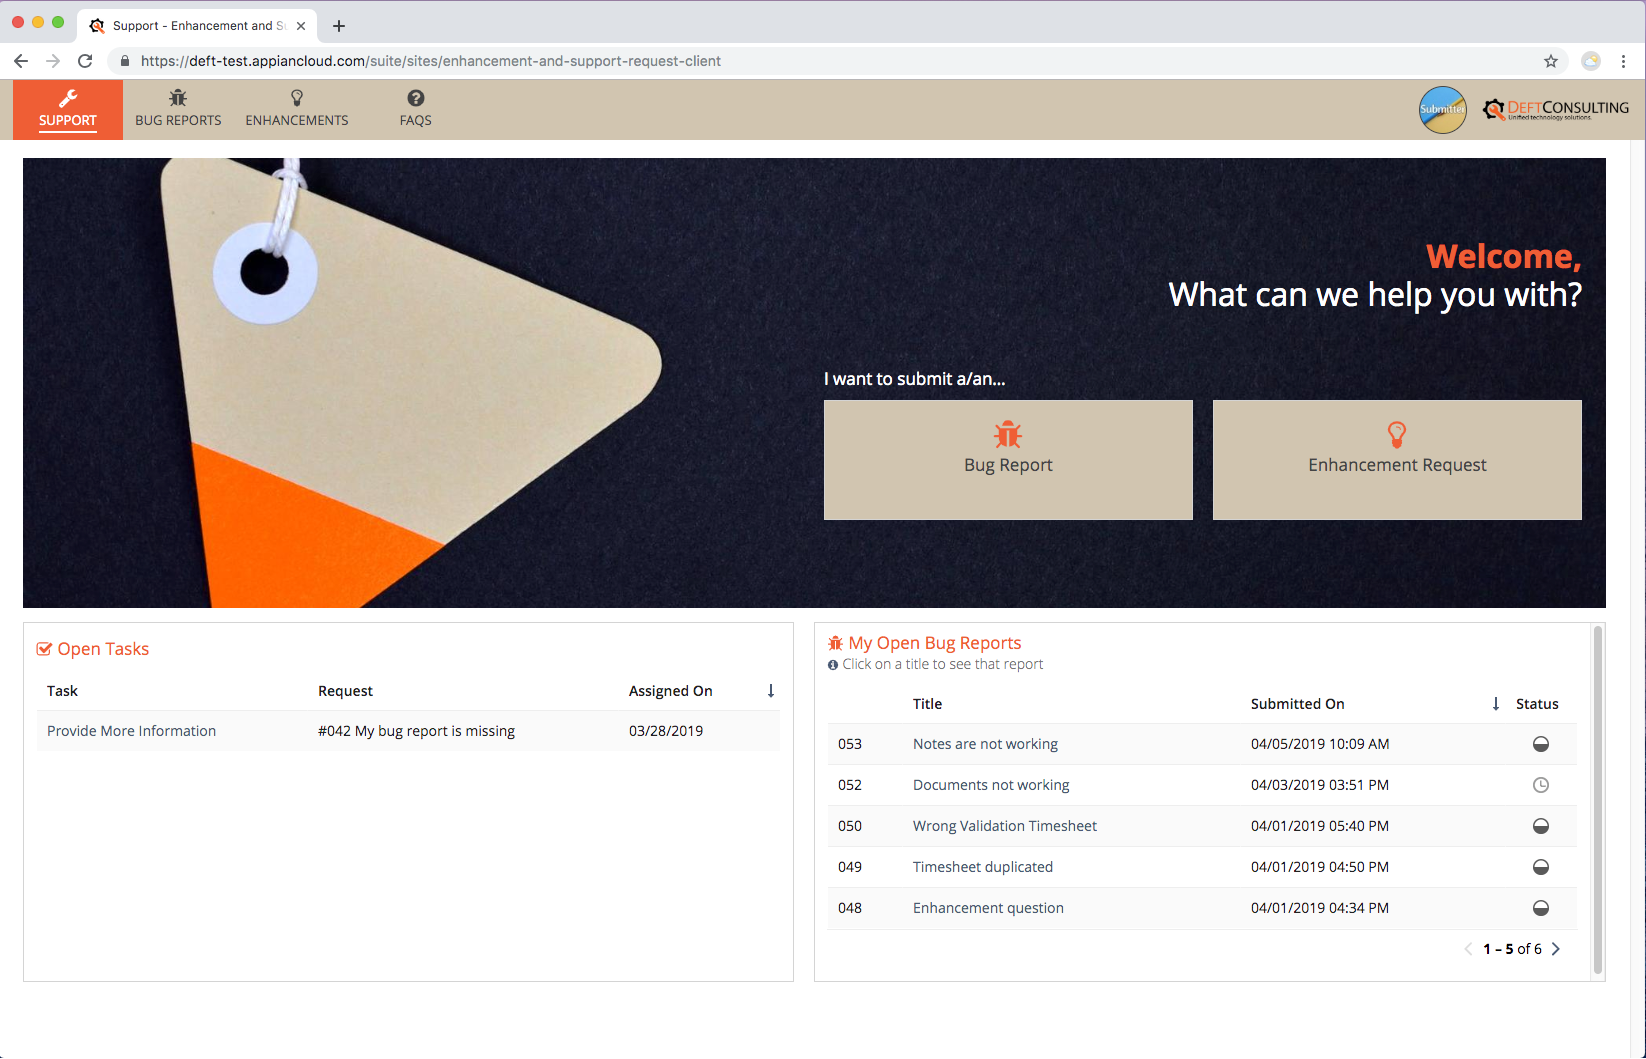Click the Task column header
This screenshot has width=1646, height=1059.
62,691
